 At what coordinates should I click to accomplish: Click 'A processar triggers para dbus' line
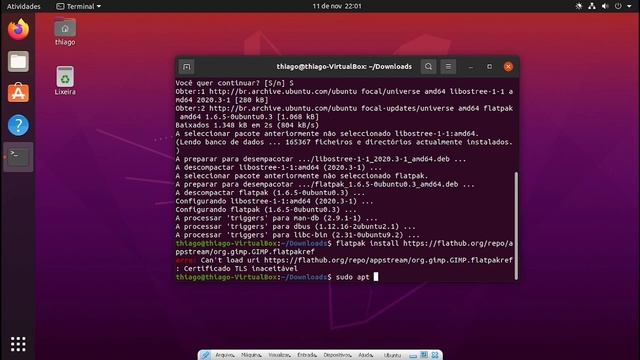pos(296,227)
